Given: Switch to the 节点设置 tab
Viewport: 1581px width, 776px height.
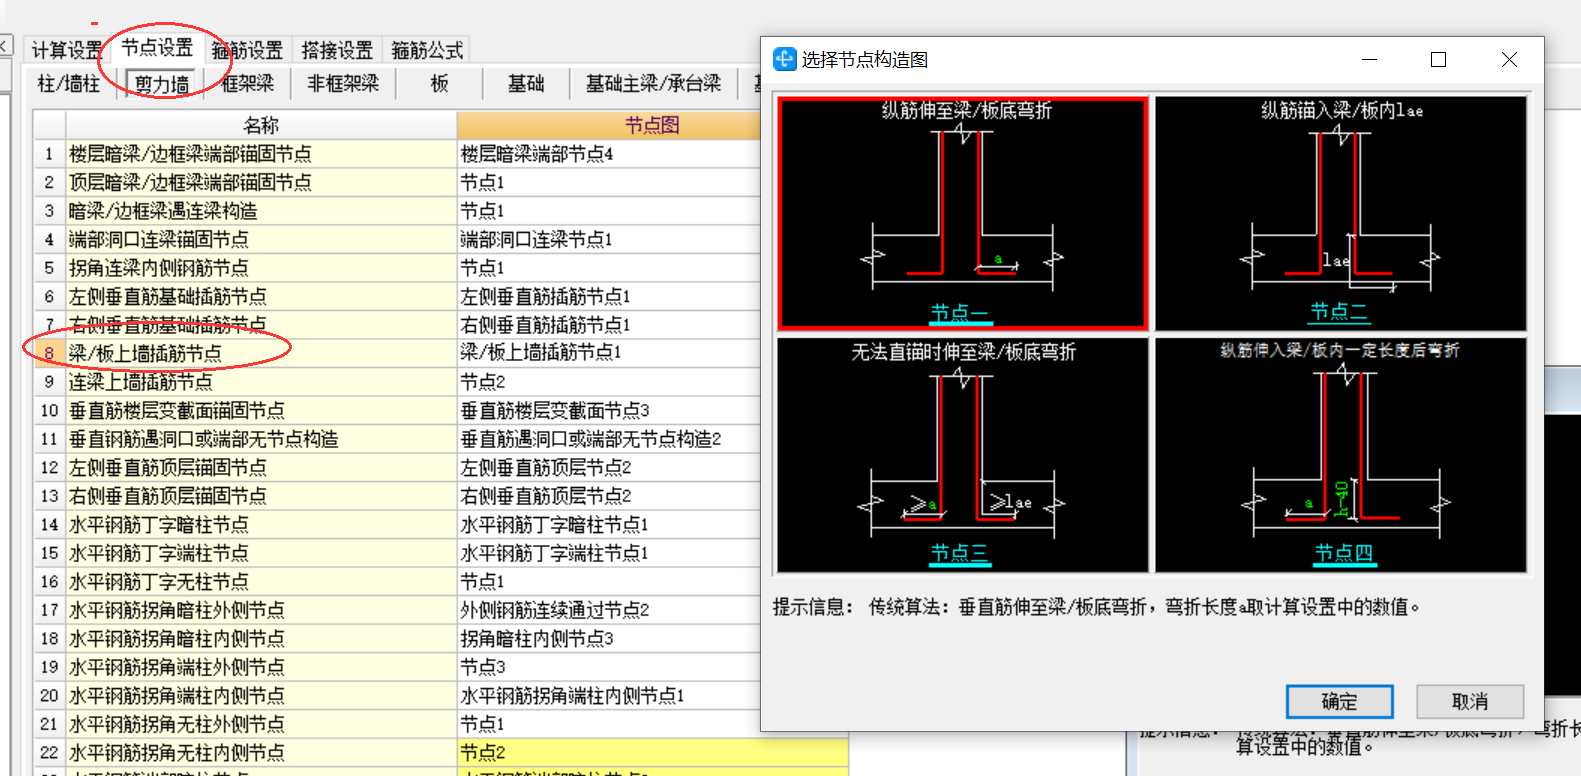Looking at the screenshot, I should [x=157, y=47].
